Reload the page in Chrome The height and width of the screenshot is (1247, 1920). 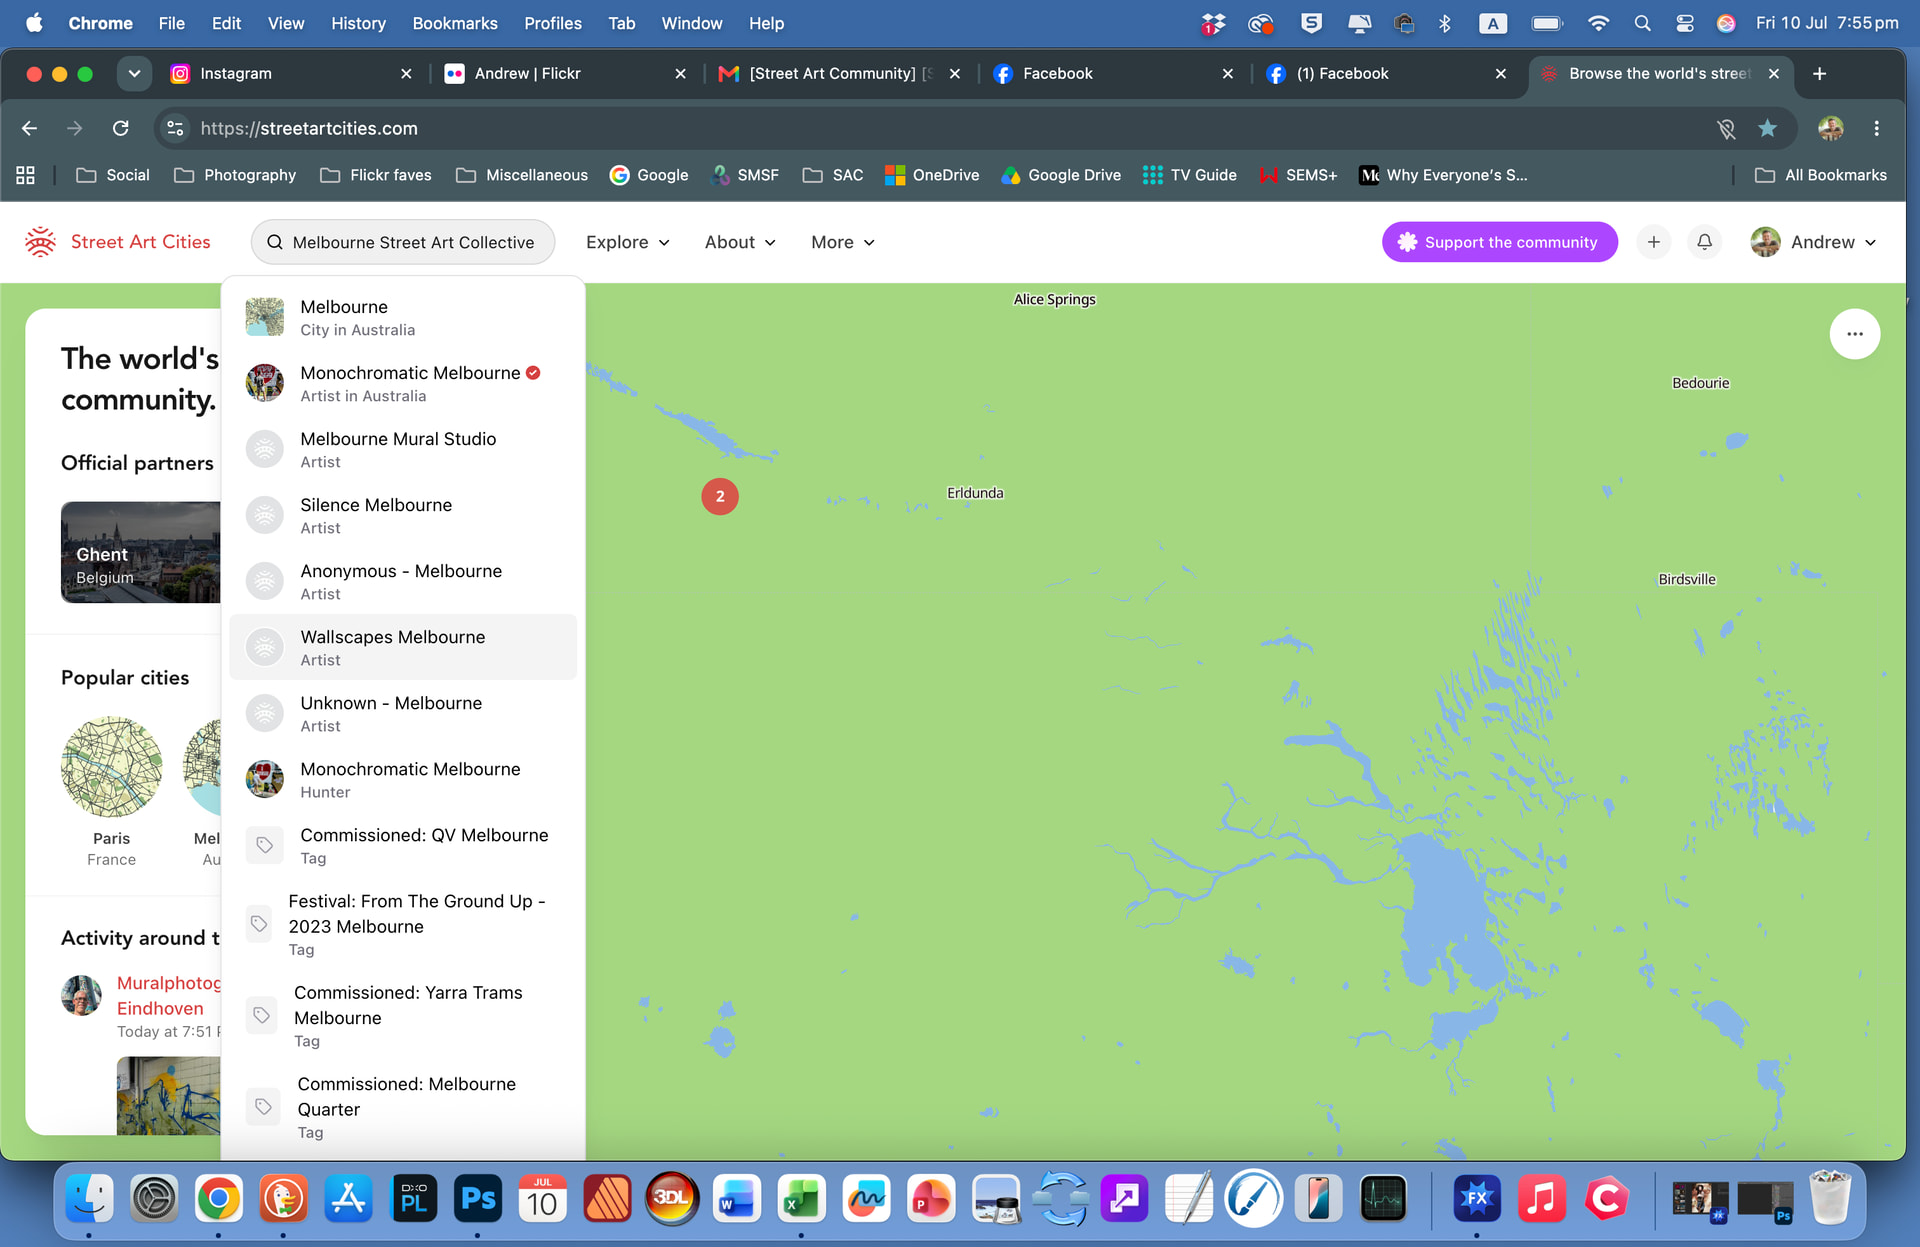pyautogui.click(x=121, y=128)
